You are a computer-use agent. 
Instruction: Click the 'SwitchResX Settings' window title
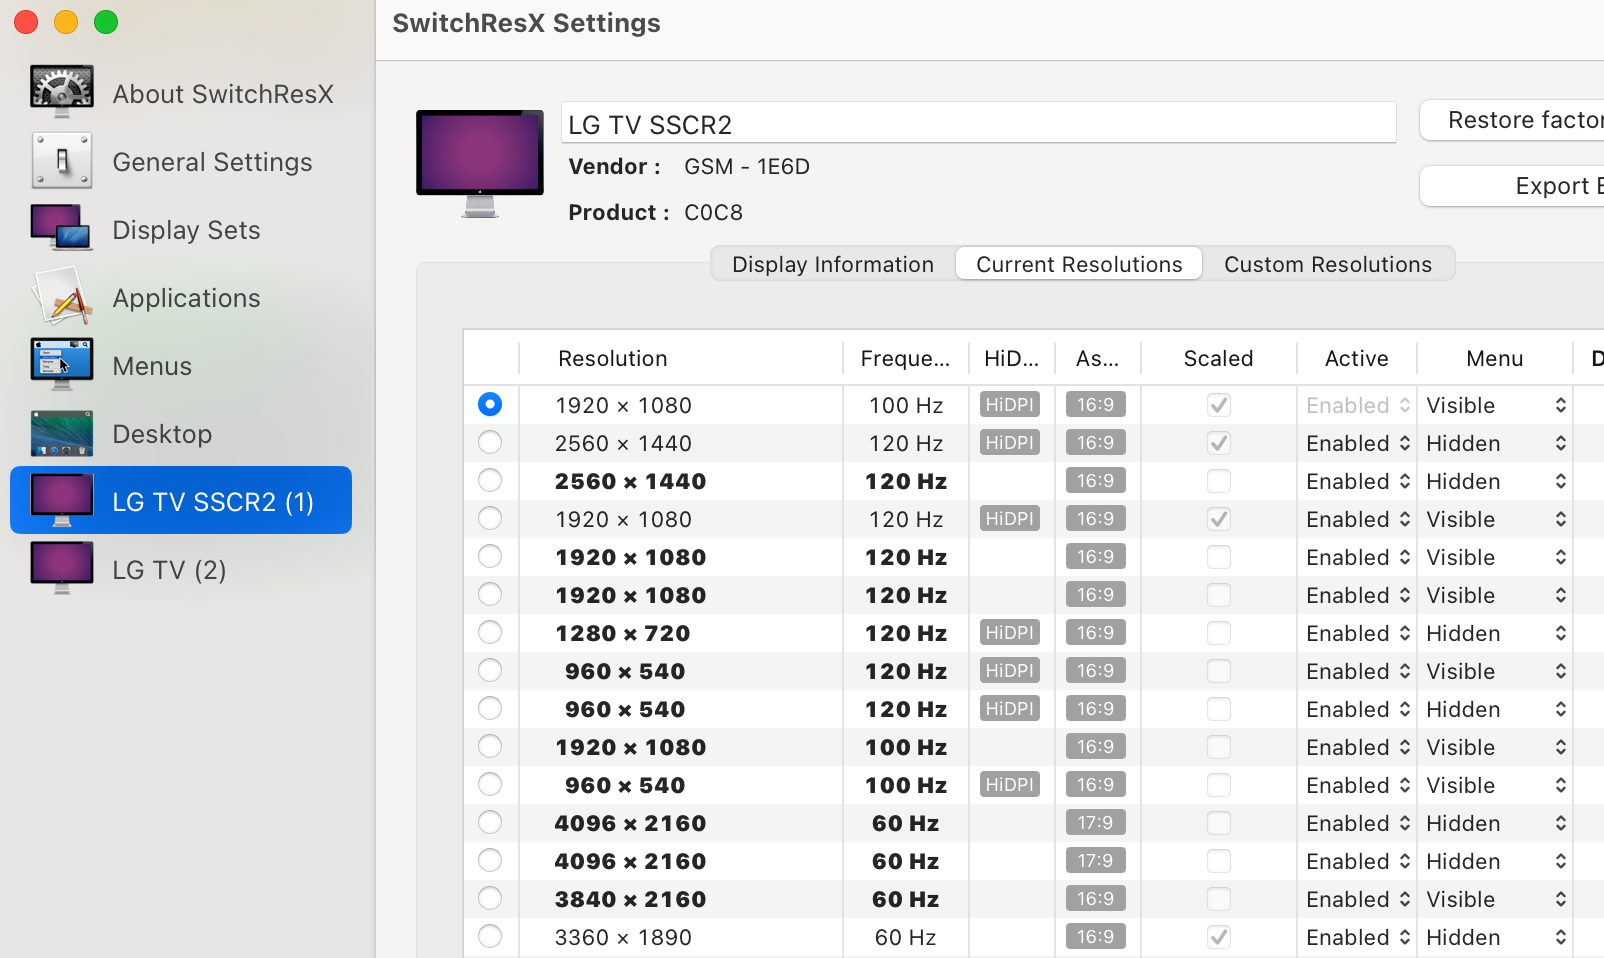pos(527,23)
